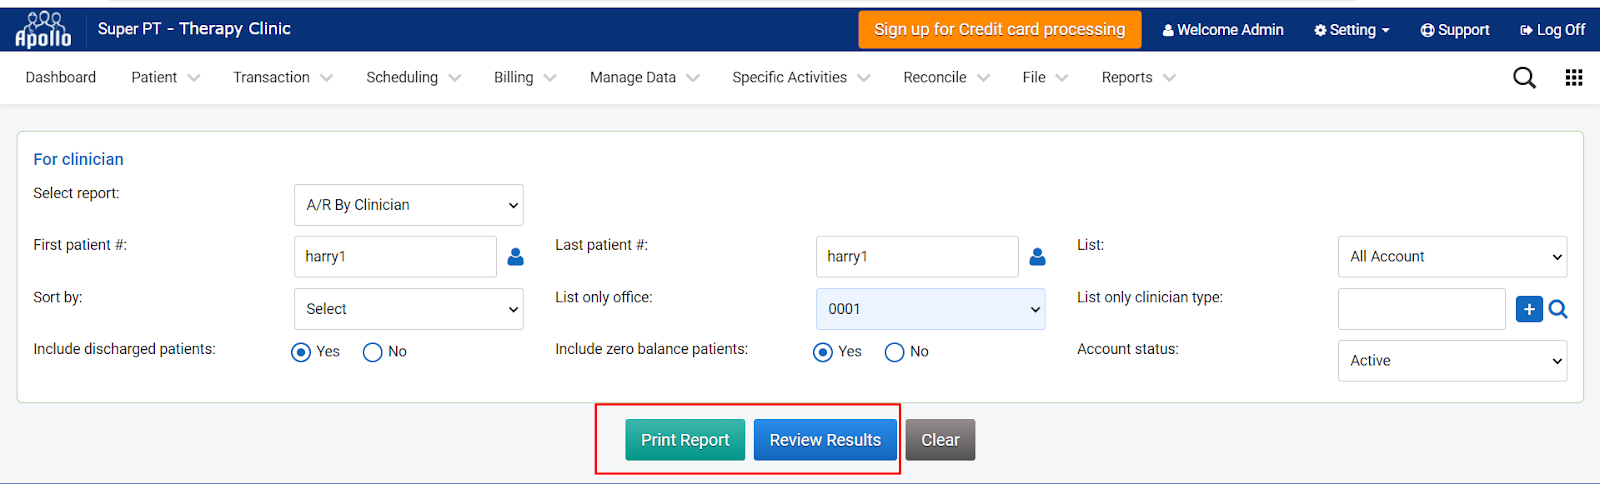The height and width of the screenshot is (484, 1600).
Task: Click the blue plus icon for clinician type
Action: click(1529, 309)
